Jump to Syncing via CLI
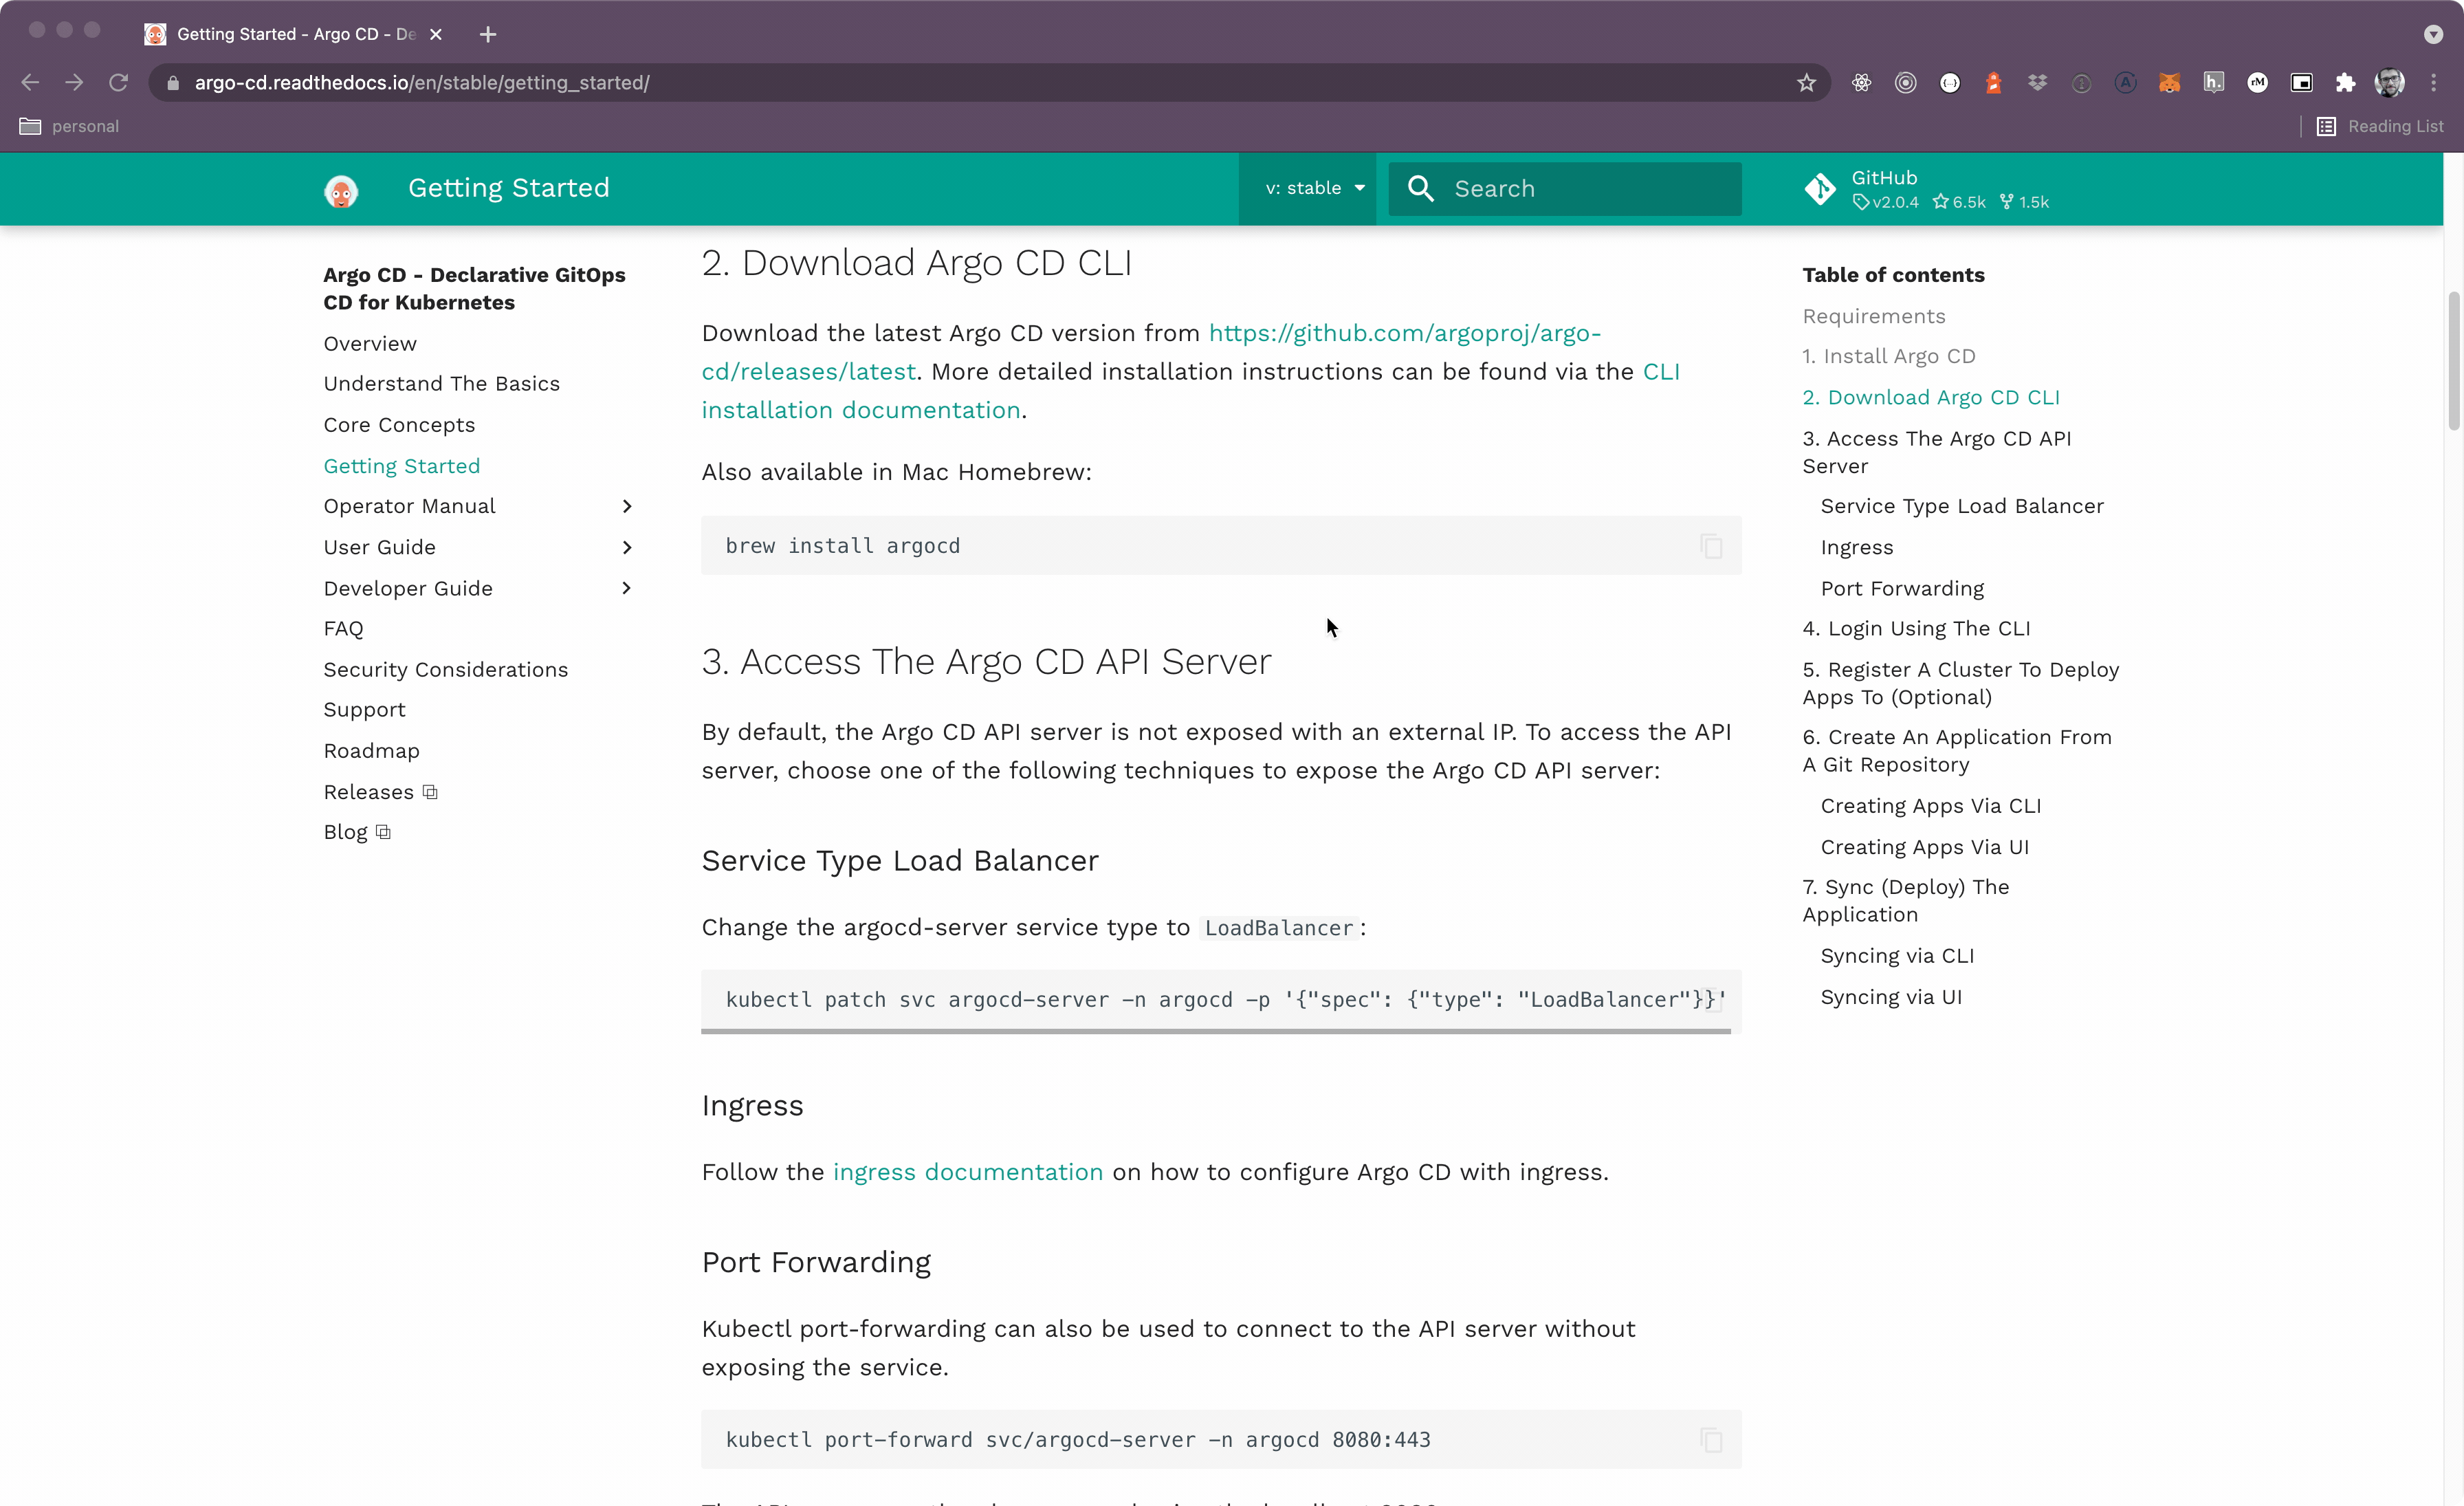 [x=1896, y=956]
